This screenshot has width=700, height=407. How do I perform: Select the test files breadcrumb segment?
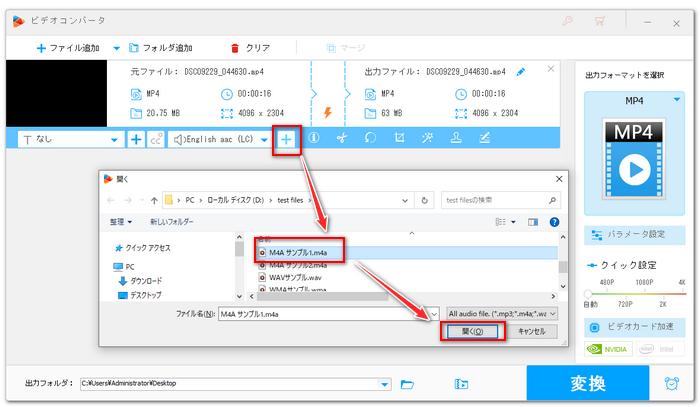(290, 200)
